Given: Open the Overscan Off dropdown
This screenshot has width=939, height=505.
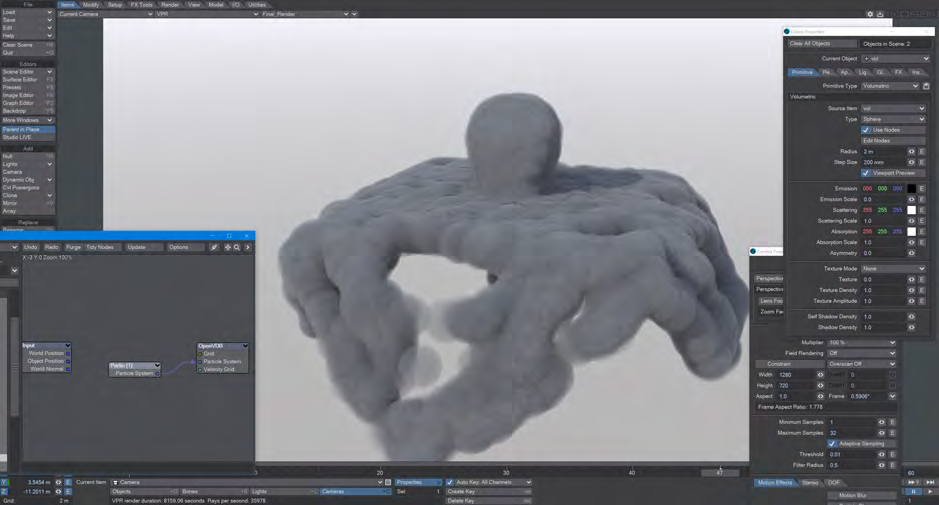Looking at the screenshot, I should (862, 364).
